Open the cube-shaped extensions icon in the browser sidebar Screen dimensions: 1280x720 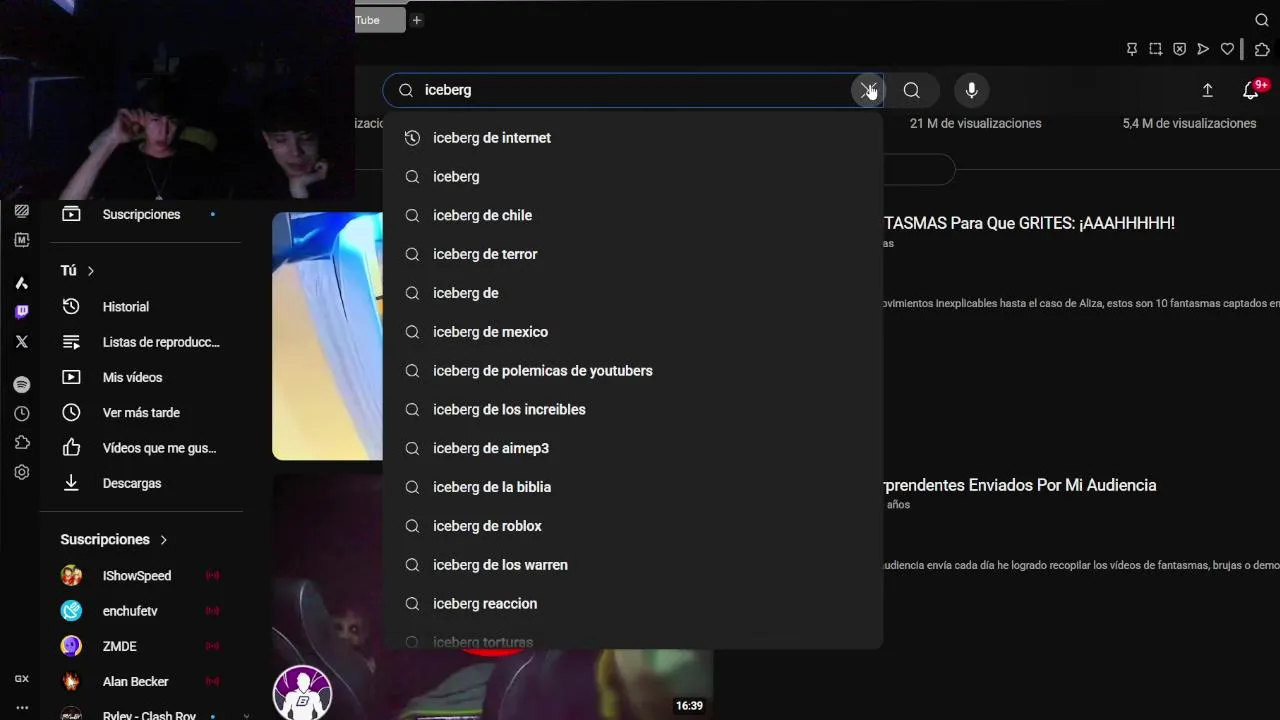pyautogui.click(x=22, y=443)
